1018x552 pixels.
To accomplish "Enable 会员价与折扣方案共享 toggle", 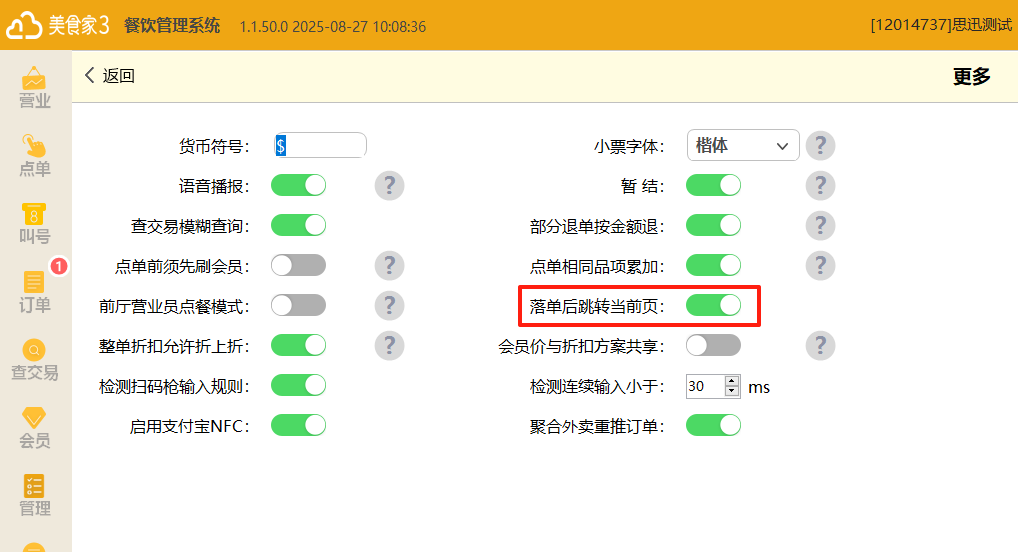I will [x=713, y=345].
